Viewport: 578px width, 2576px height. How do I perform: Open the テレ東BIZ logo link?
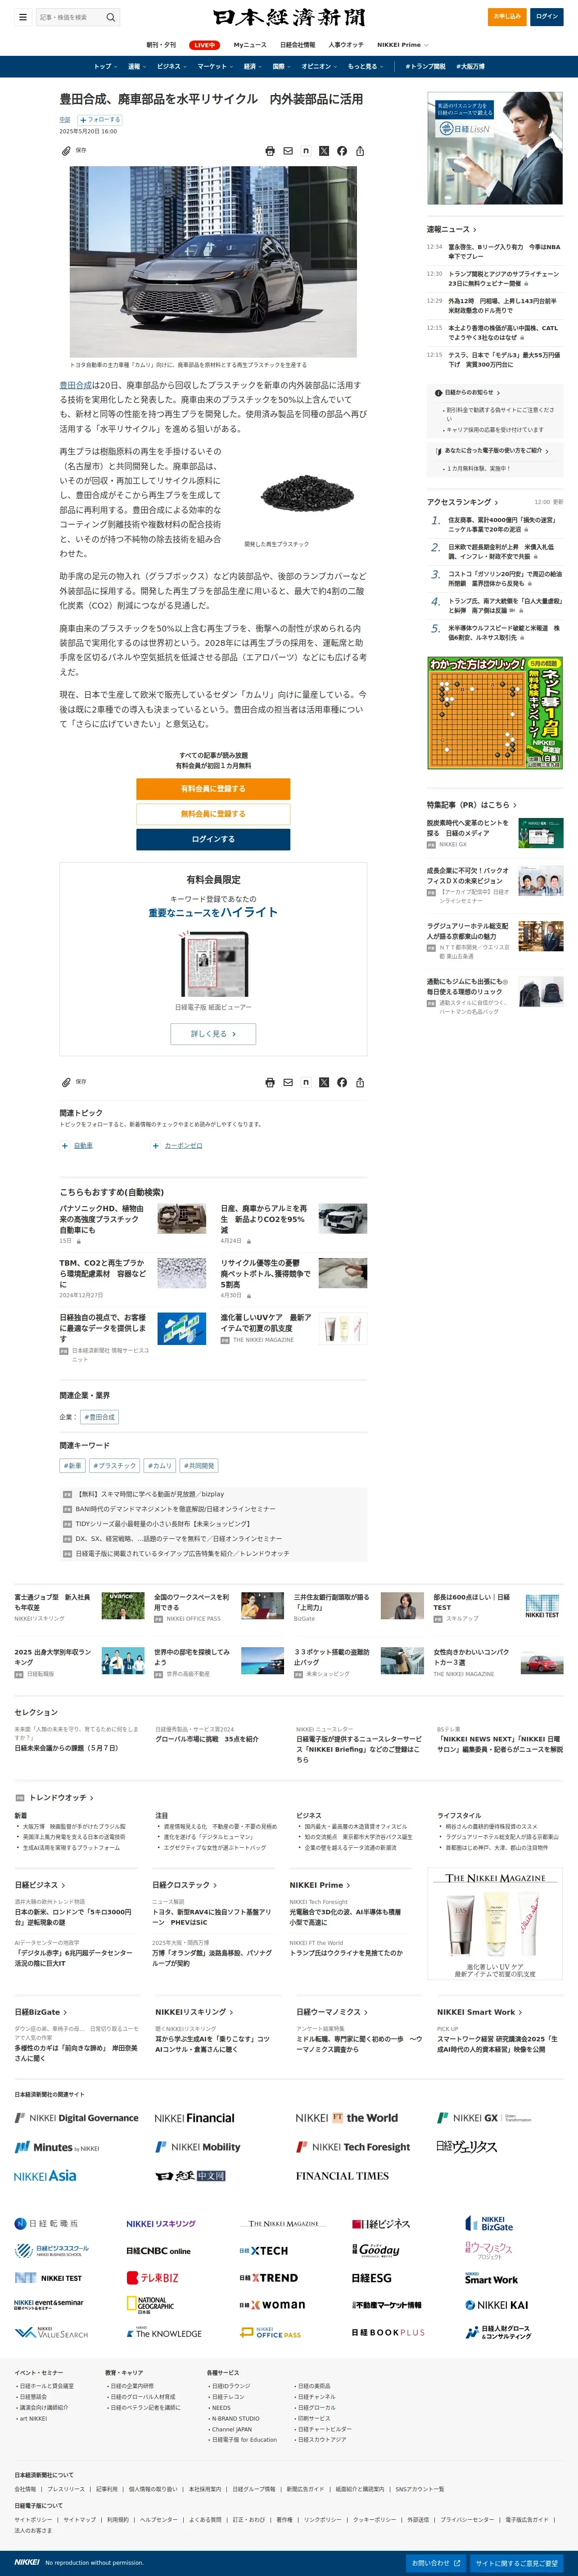(153, 2277)
